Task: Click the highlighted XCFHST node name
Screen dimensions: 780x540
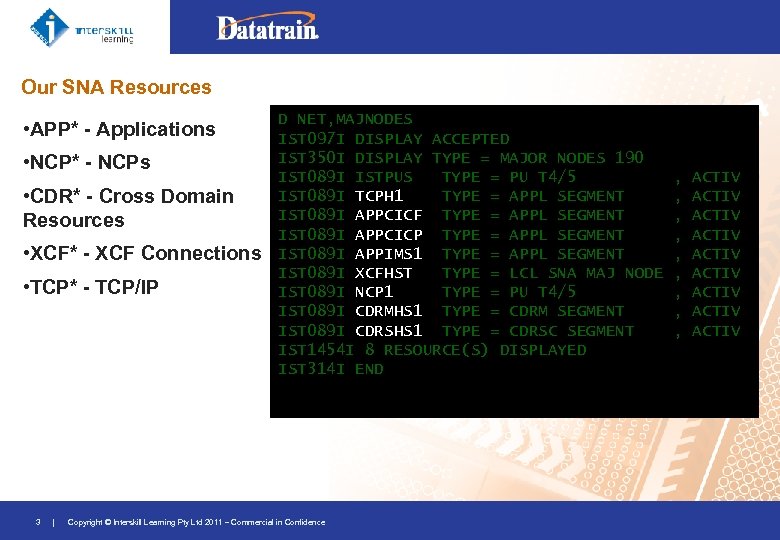Action: coord(384,273)
